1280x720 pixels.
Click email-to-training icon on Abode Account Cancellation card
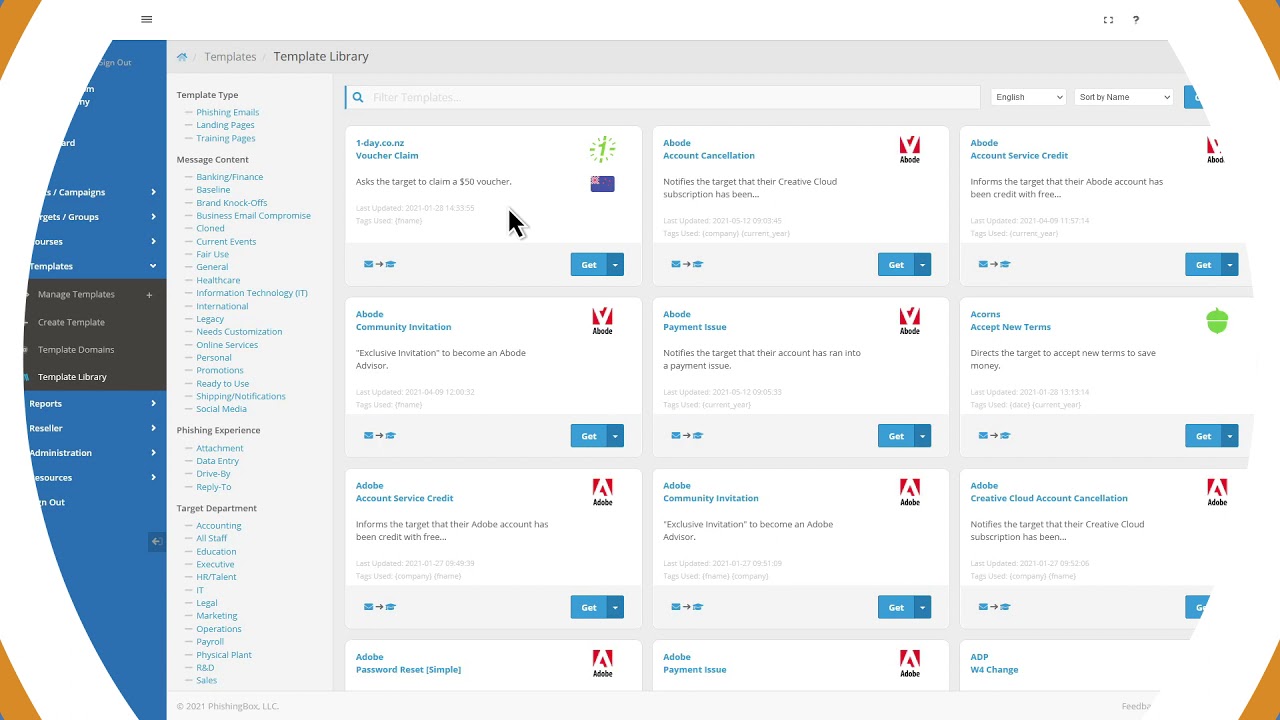coord(687,265)
